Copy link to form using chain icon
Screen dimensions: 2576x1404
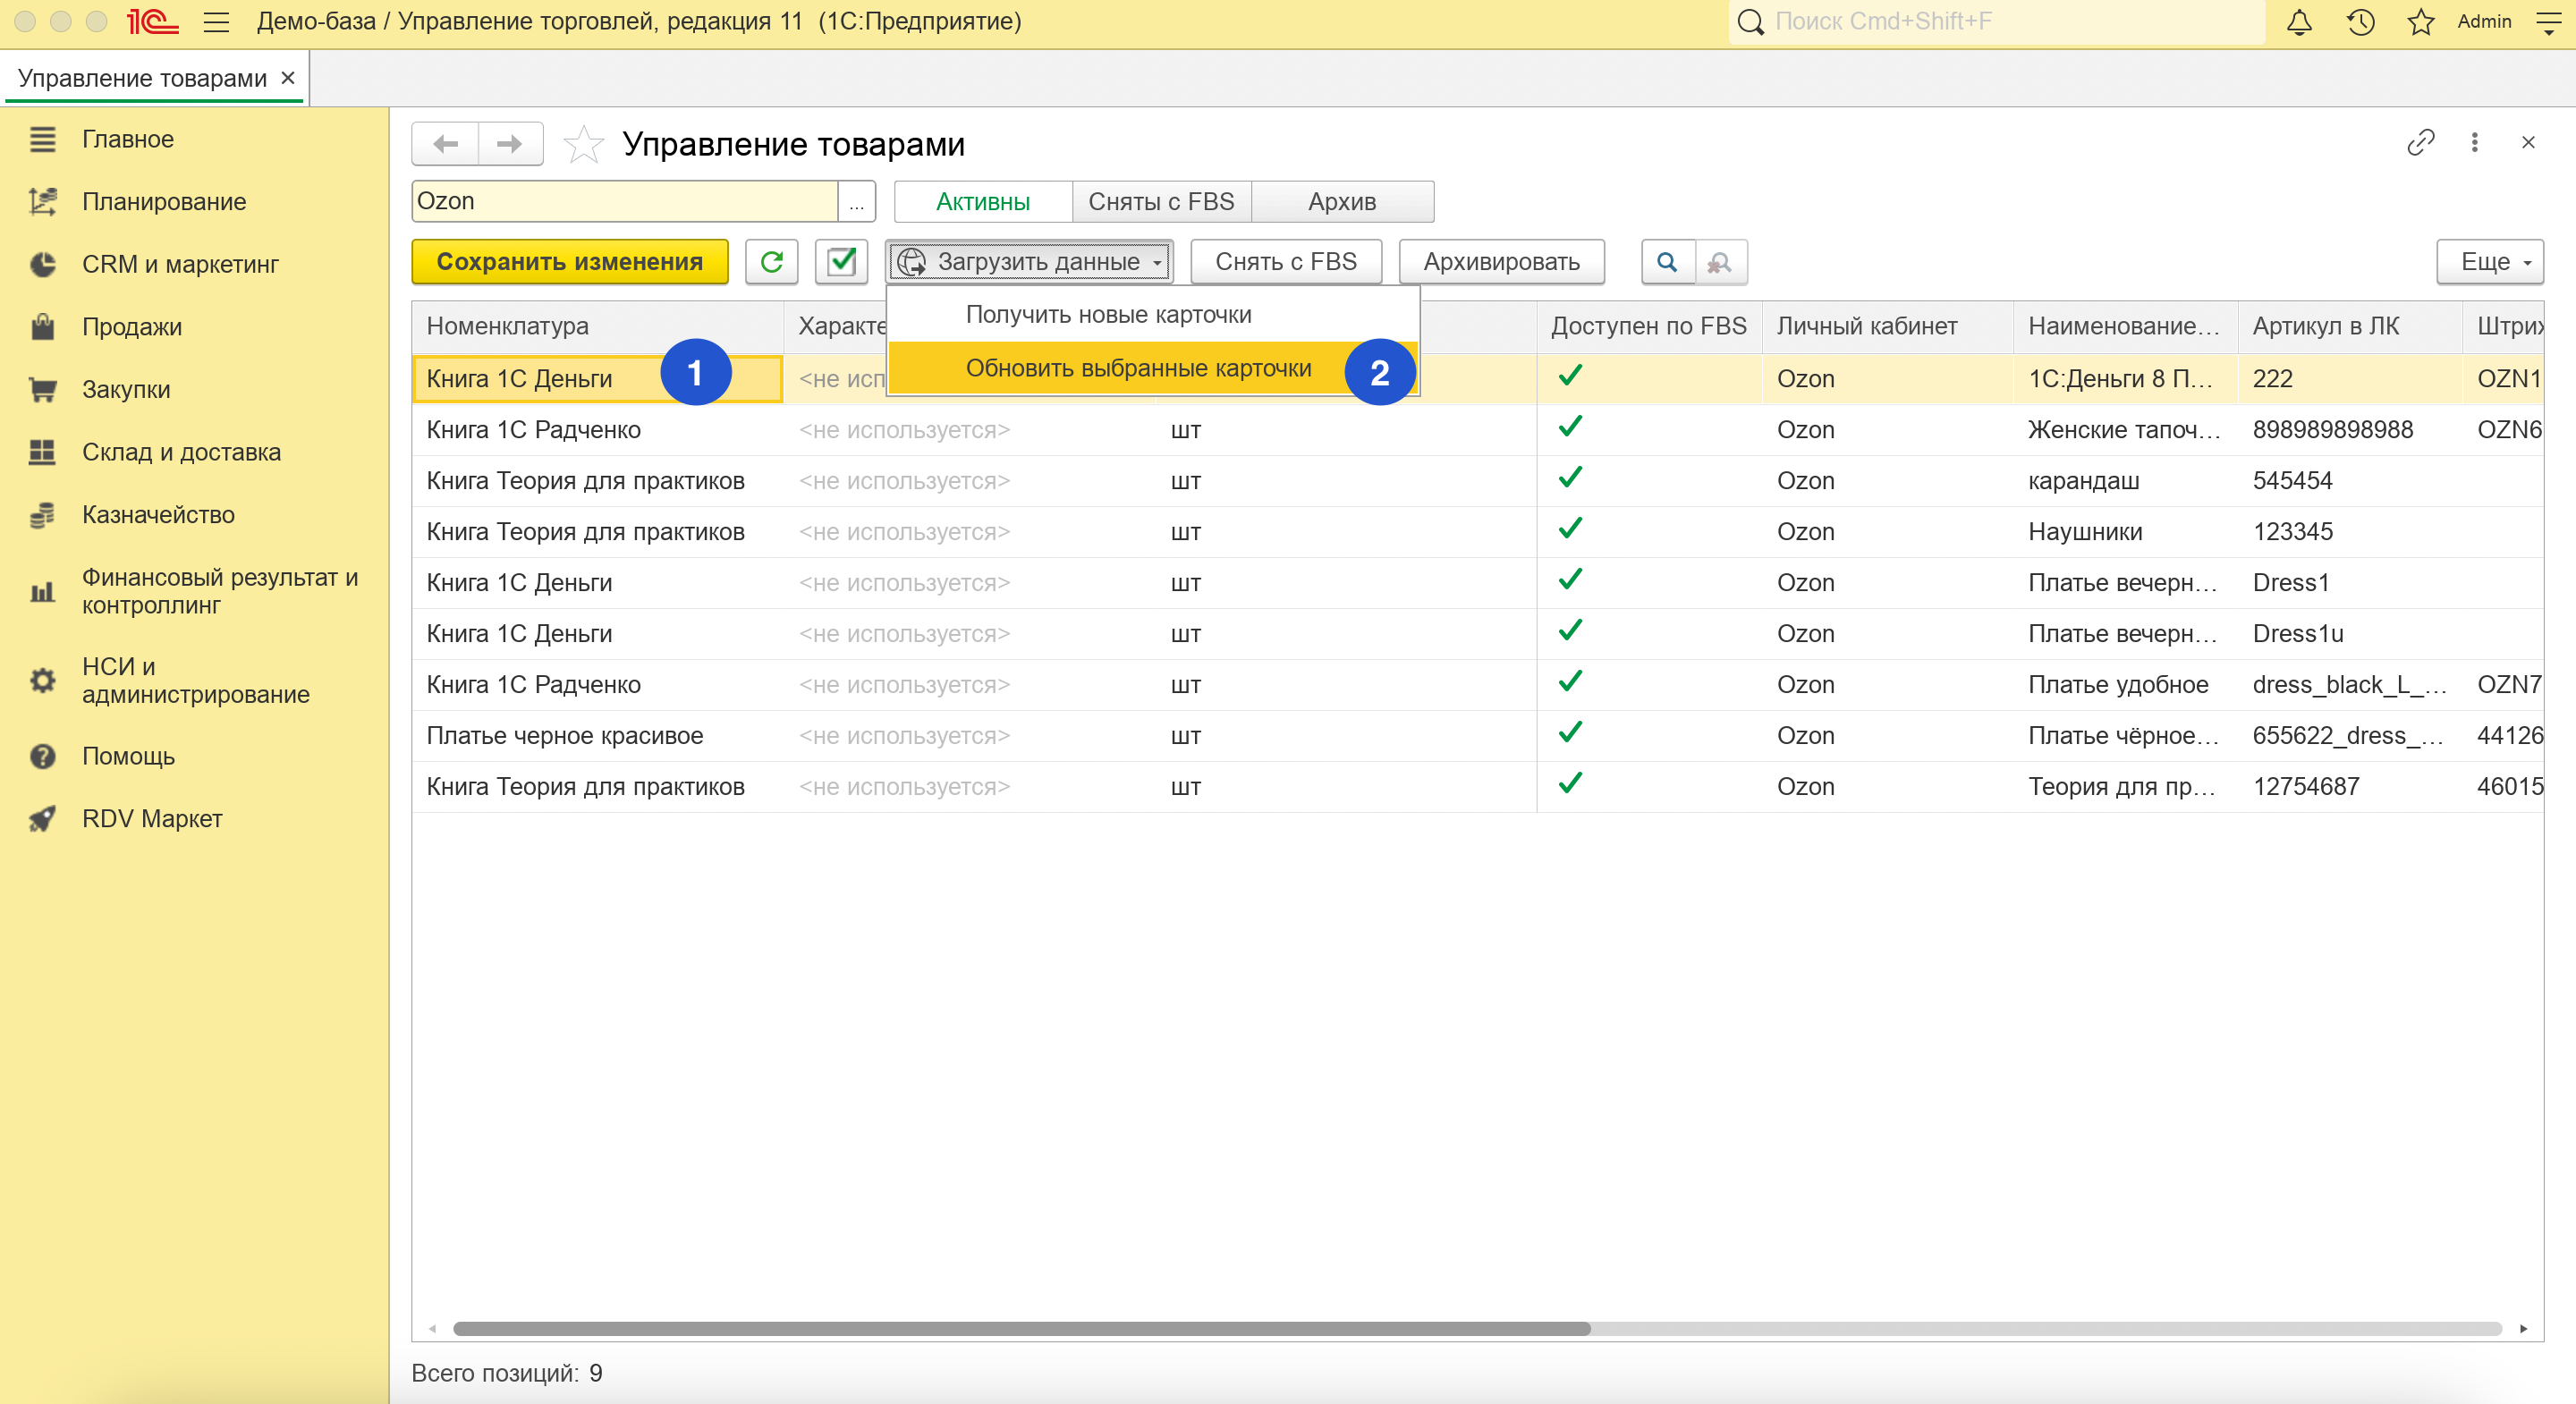[x=2420, y=143]
